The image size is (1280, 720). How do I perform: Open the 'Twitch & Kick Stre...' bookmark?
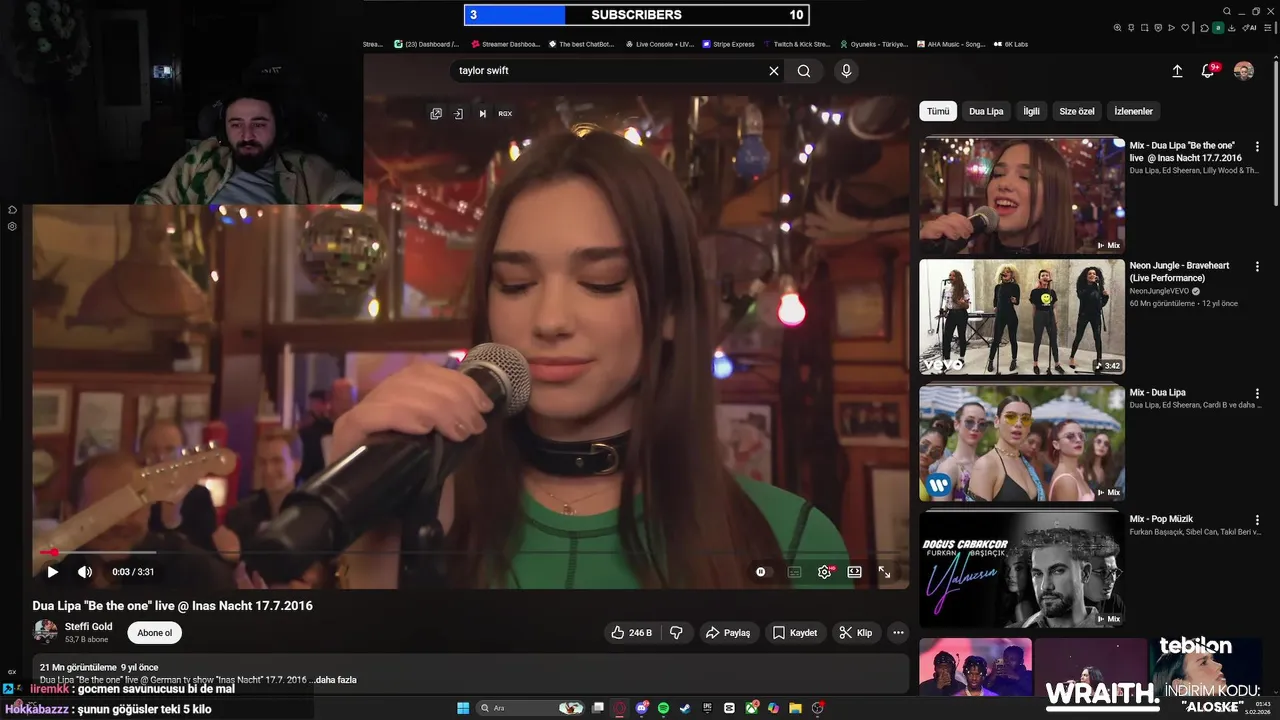(796, 44)
